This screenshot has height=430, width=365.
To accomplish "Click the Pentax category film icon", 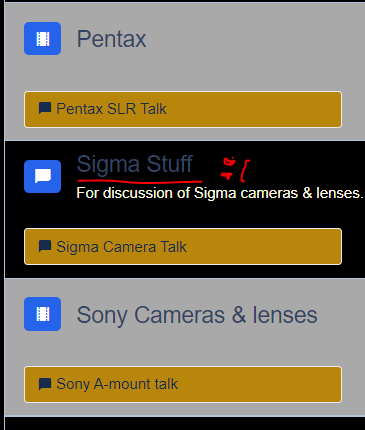I will 42,39.
